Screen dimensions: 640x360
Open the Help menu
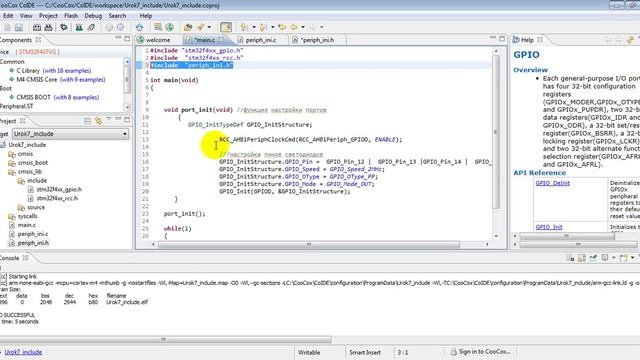[146, 16]
